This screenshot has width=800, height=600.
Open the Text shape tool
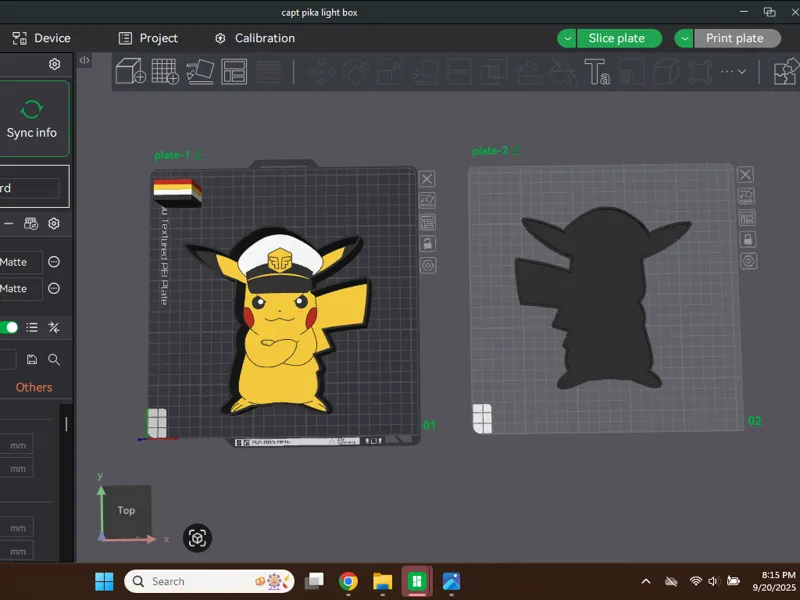point(597,71)
